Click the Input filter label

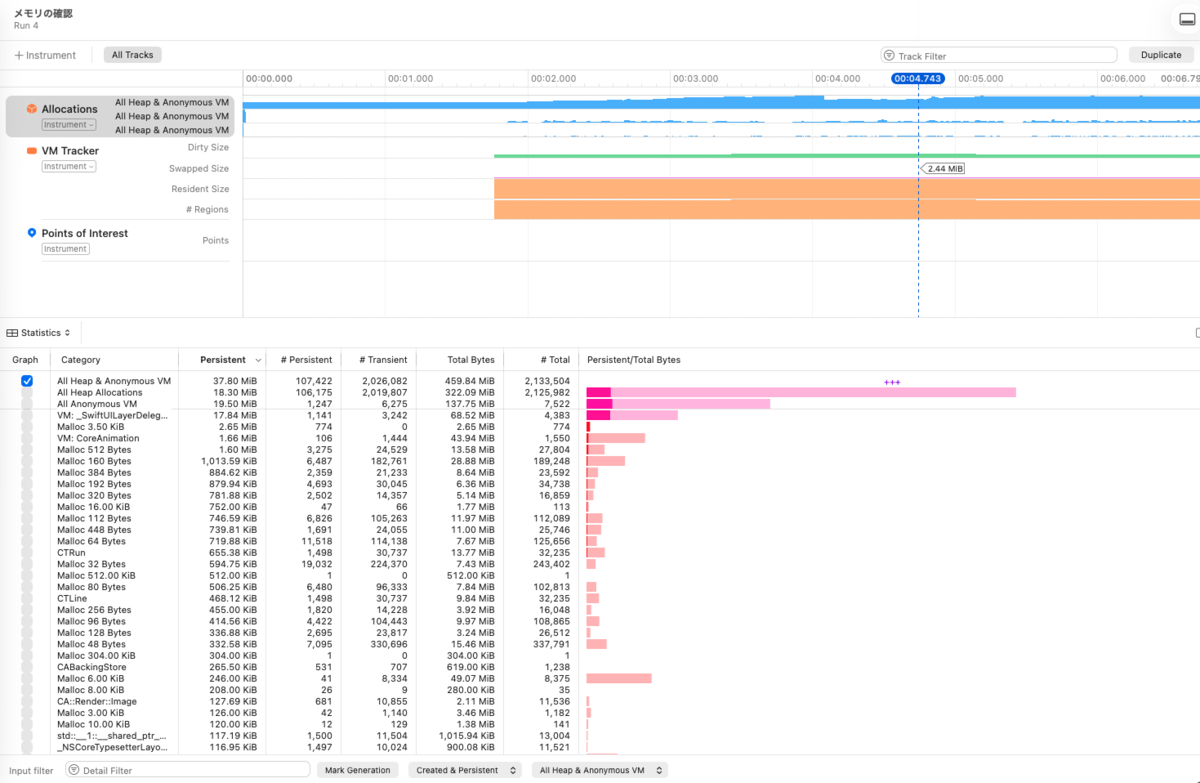32,771
